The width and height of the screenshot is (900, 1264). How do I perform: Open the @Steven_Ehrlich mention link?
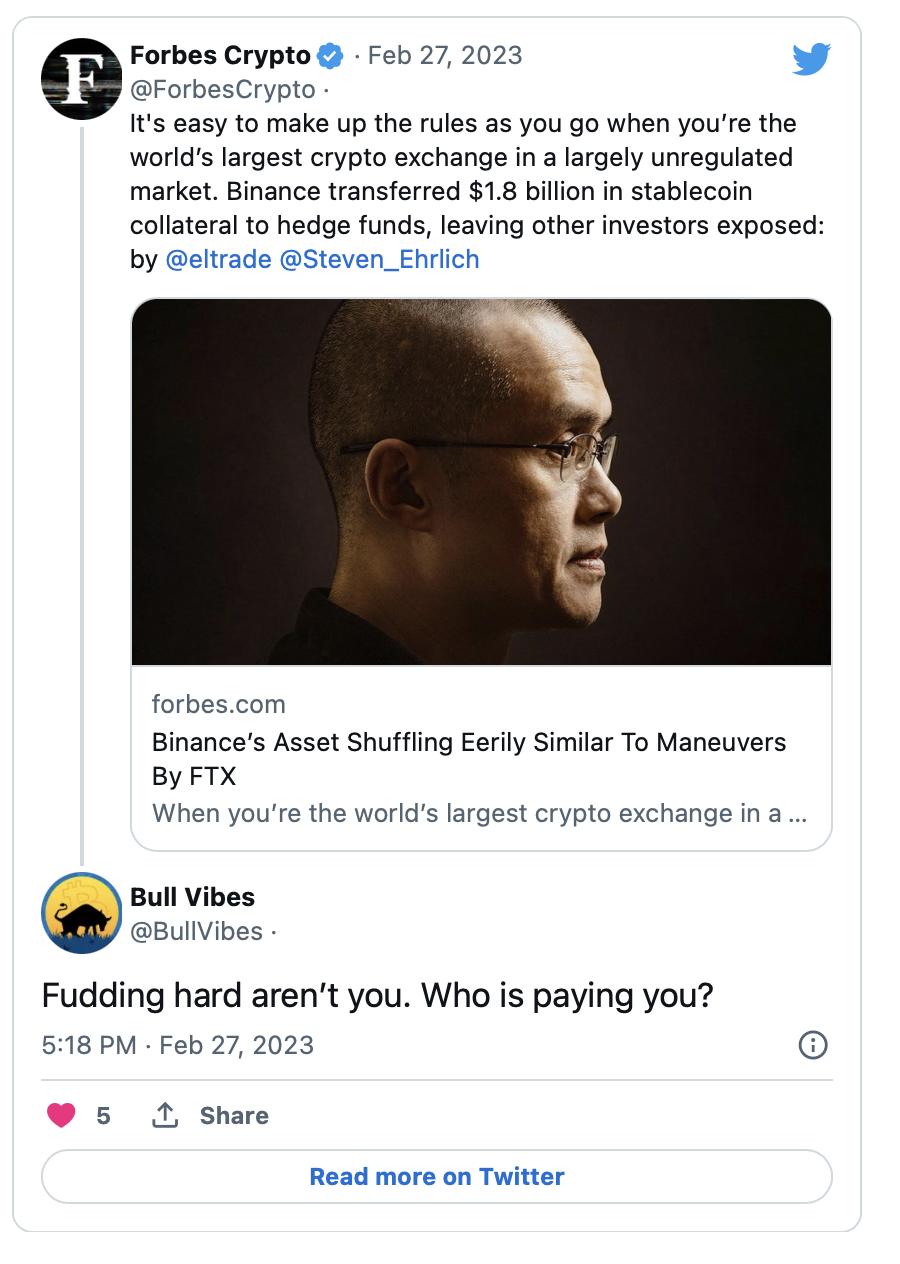tap(379, 260)
